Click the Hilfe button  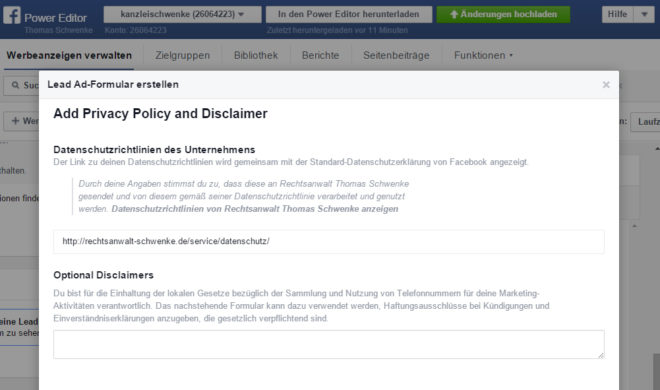point(617,14)
